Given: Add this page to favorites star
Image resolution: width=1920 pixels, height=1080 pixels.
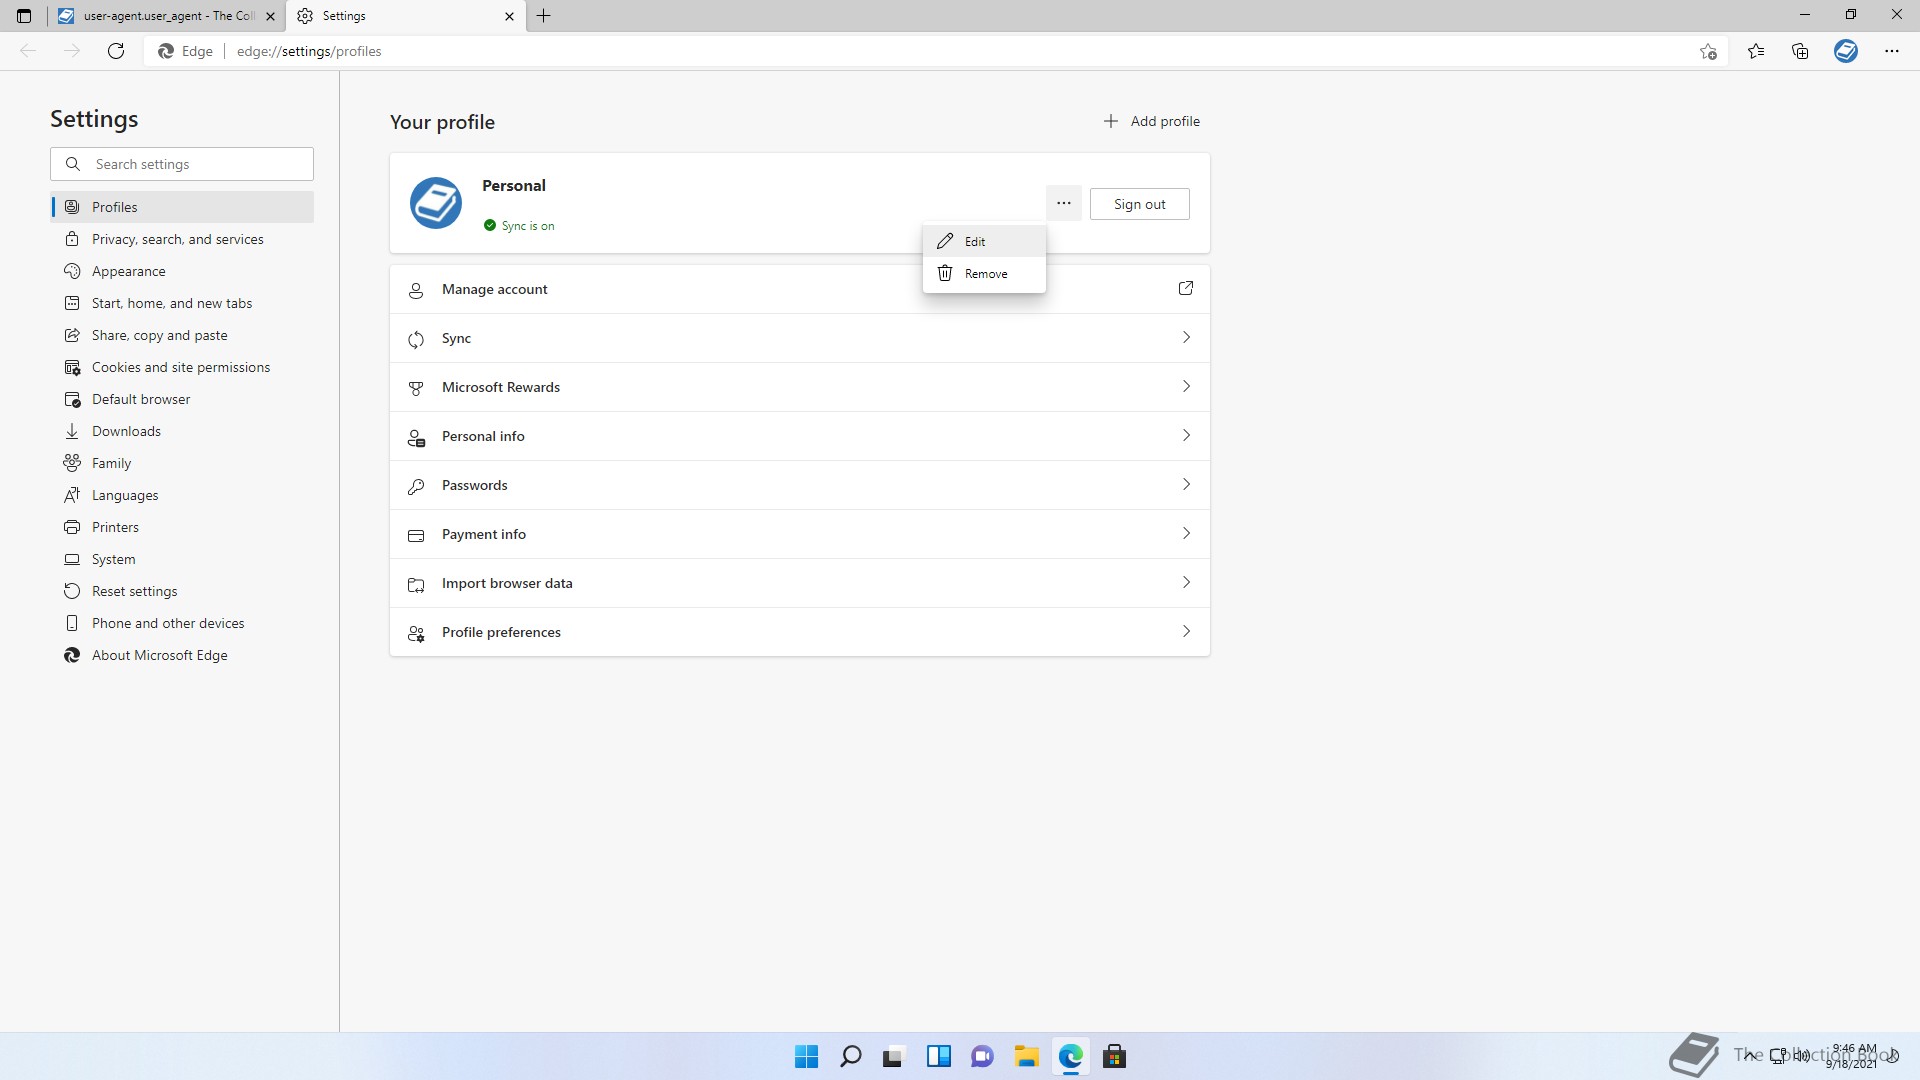Looking at the screenshot, I should pyautogui.click(x=1708, y=51).
